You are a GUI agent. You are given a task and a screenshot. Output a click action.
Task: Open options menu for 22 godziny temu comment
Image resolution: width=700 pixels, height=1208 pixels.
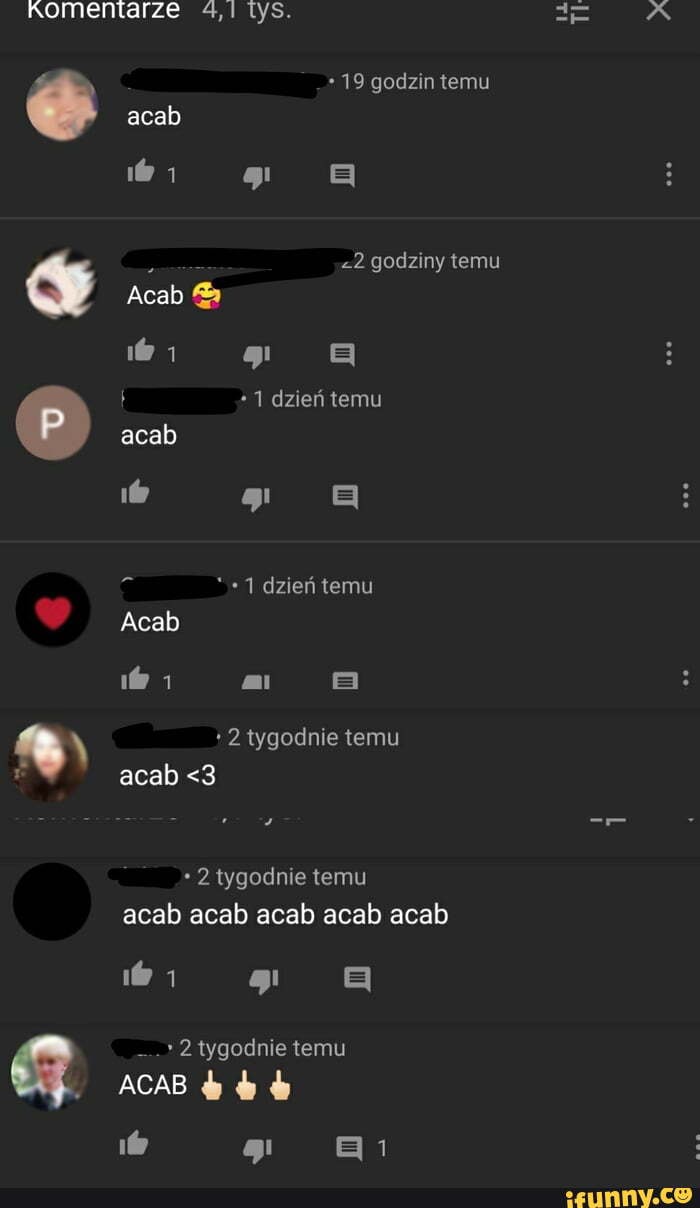click(x=669, y=353)
